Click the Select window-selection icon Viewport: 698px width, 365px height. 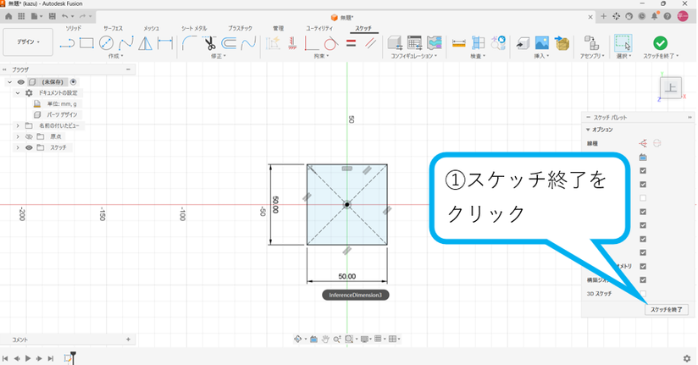(623, 43)
